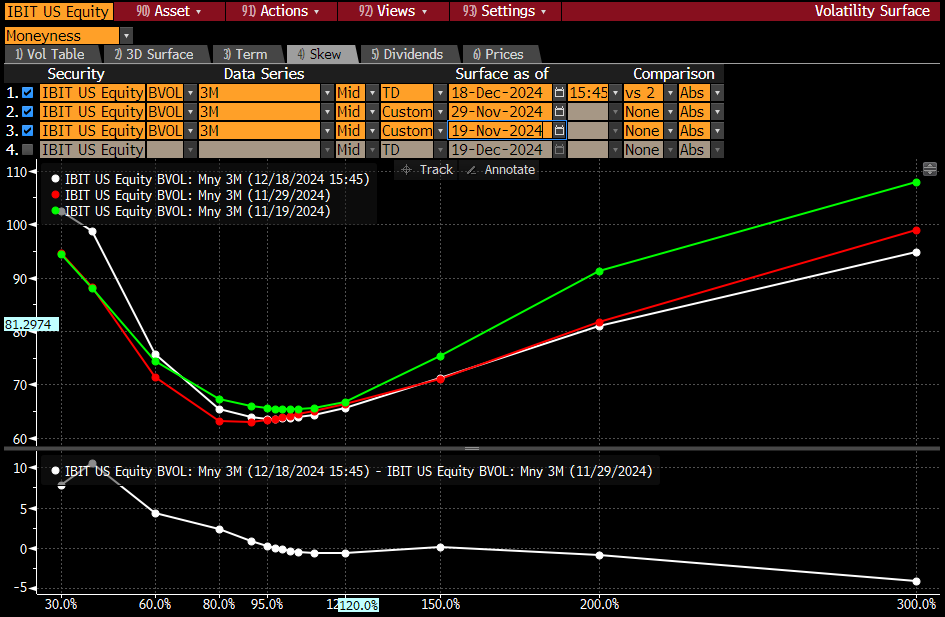Click the panel divider handle between charts

point(472,448)
